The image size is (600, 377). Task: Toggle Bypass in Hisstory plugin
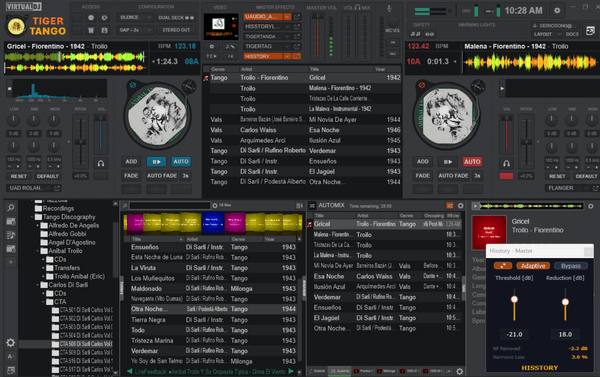(571, 266)
